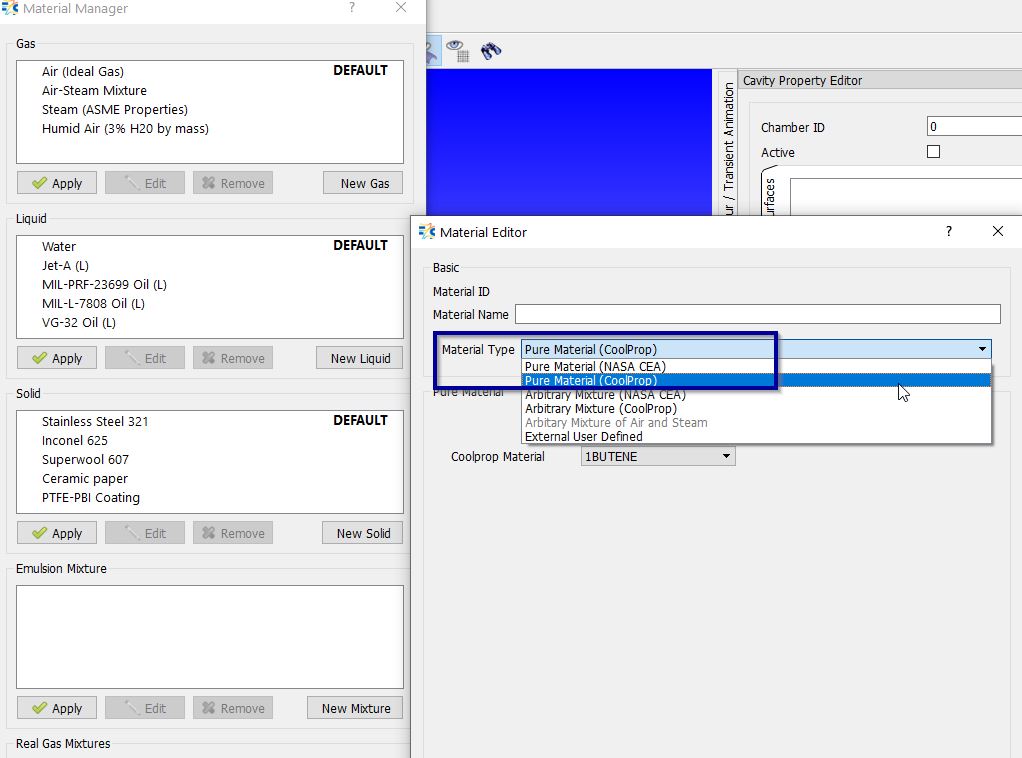
Task: Click the Material Manager help question mark
Action: pyautogui.click(x=351, y=8)
